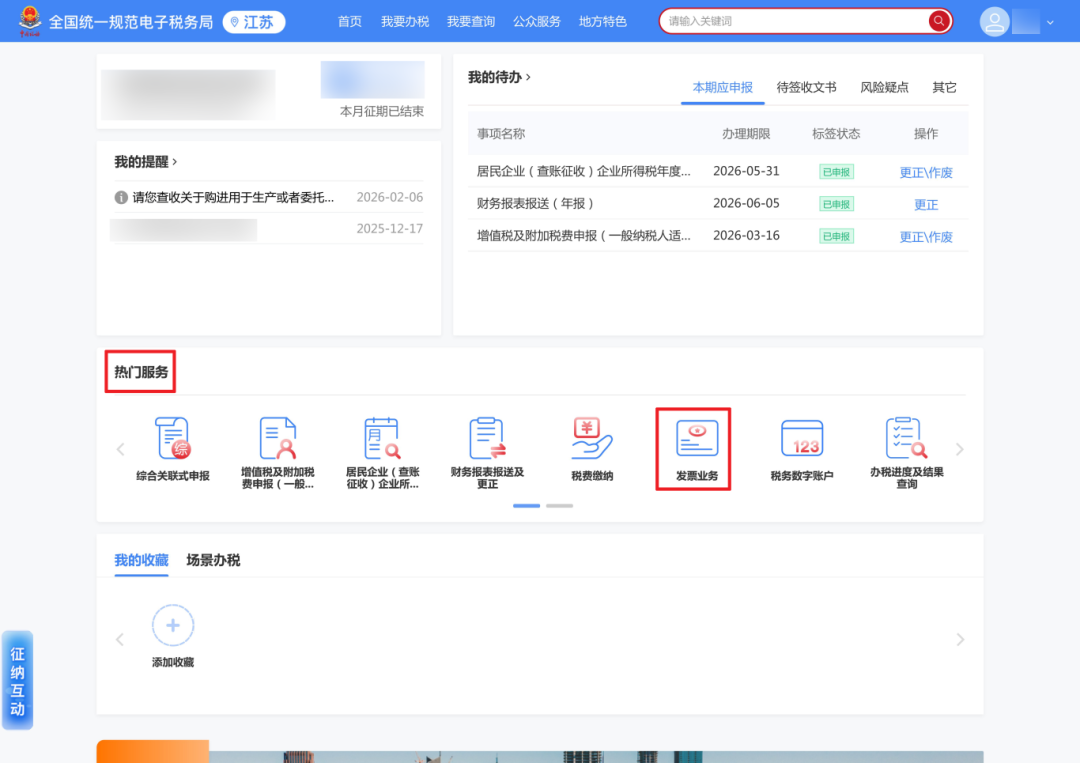
Task: Click the deadline 2026-05-31
Action: tap(746, 171)
